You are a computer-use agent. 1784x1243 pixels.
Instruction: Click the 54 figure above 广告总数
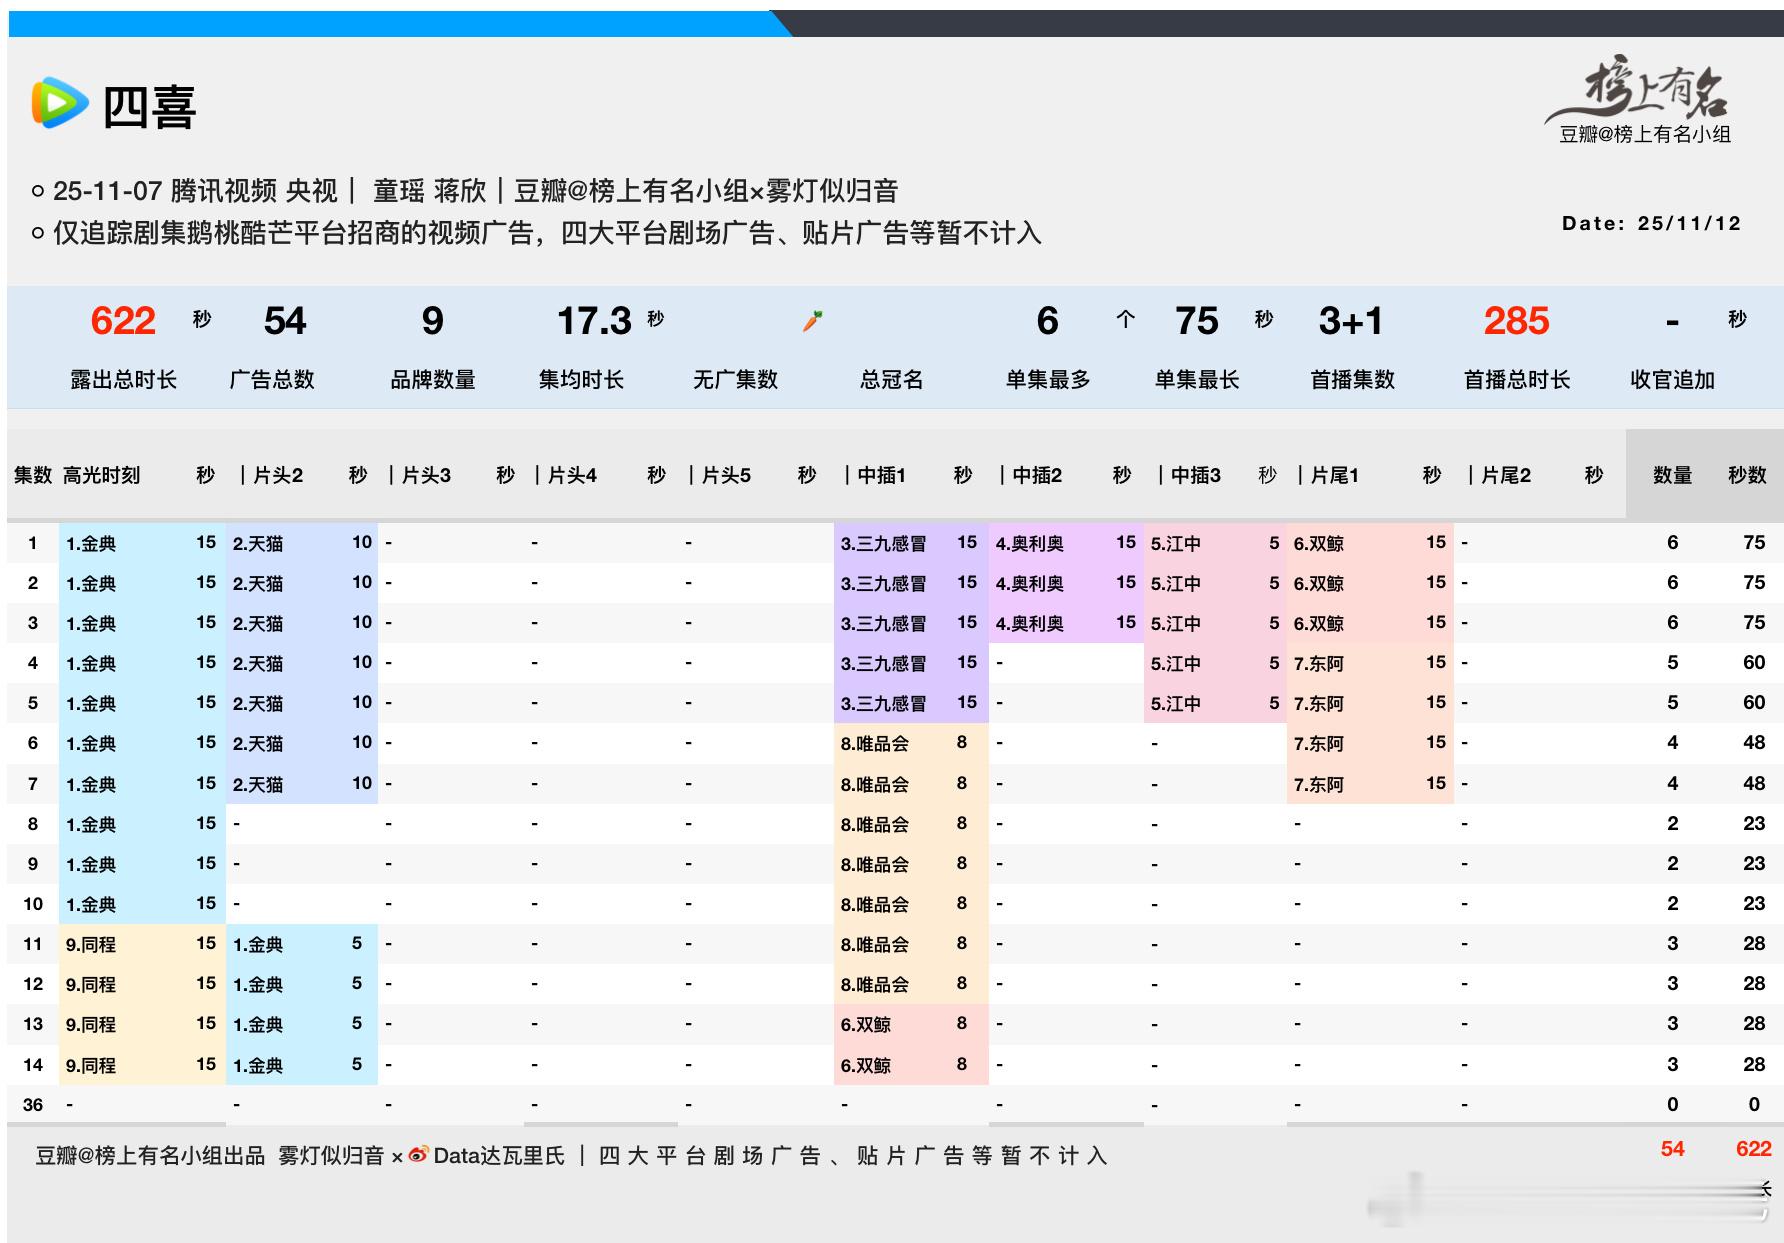click(x=285, y=321)
